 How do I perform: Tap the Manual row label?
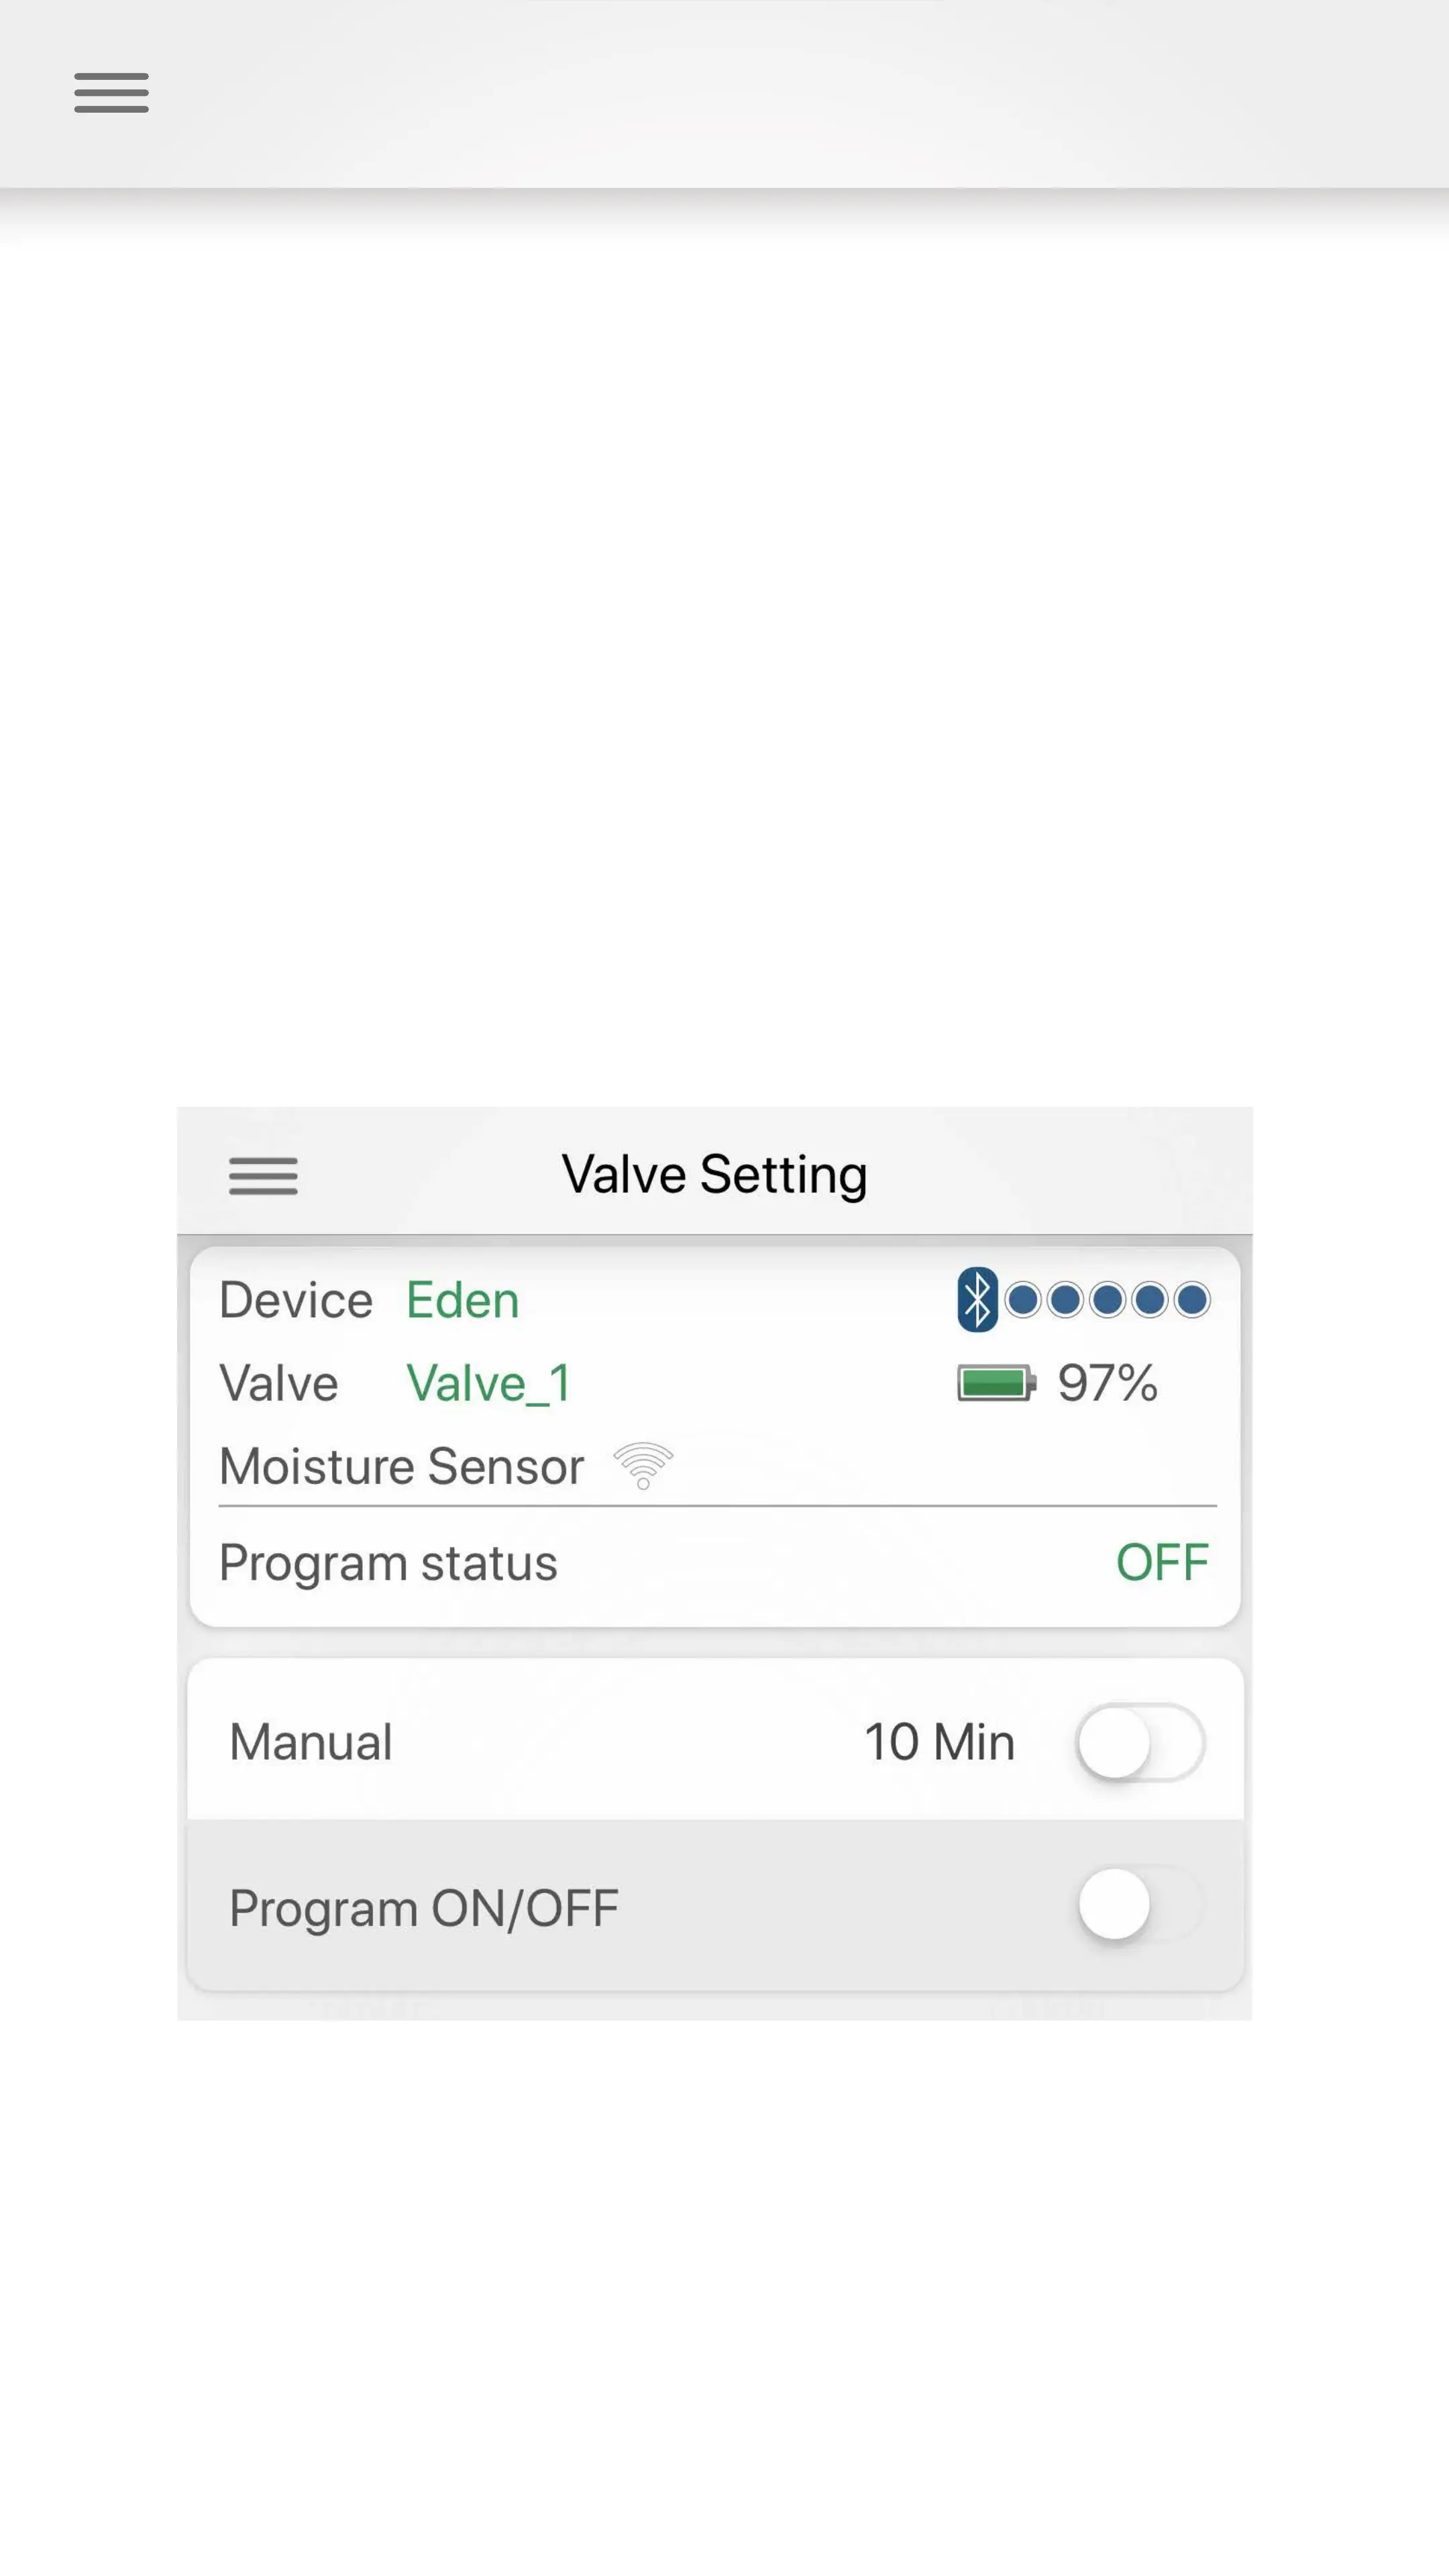(311, 1742)
